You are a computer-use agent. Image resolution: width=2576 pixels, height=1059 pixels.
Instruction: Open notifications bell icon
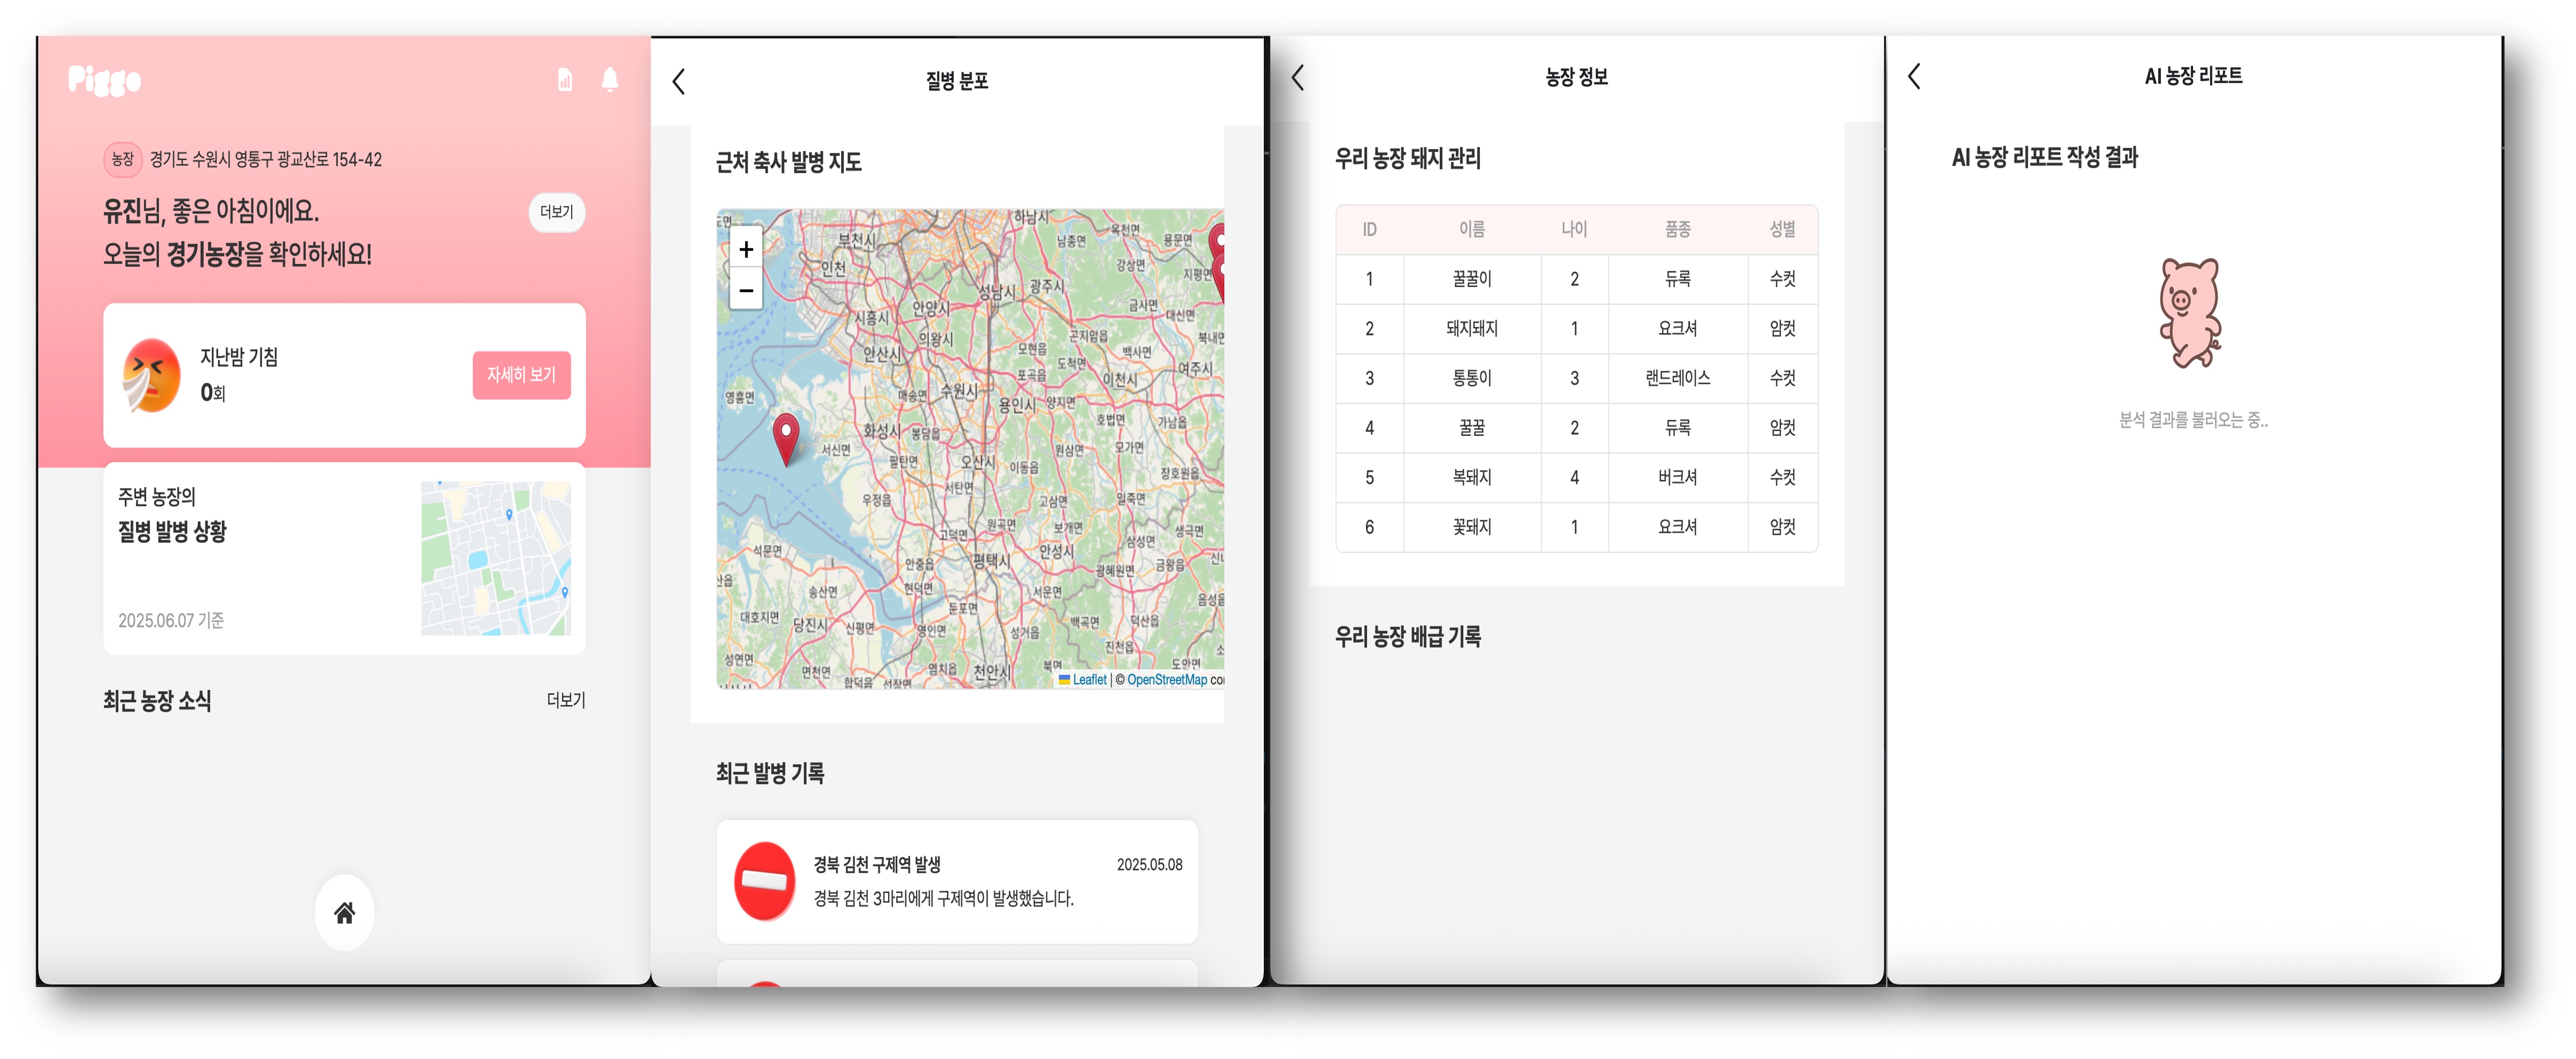[610, 80]
